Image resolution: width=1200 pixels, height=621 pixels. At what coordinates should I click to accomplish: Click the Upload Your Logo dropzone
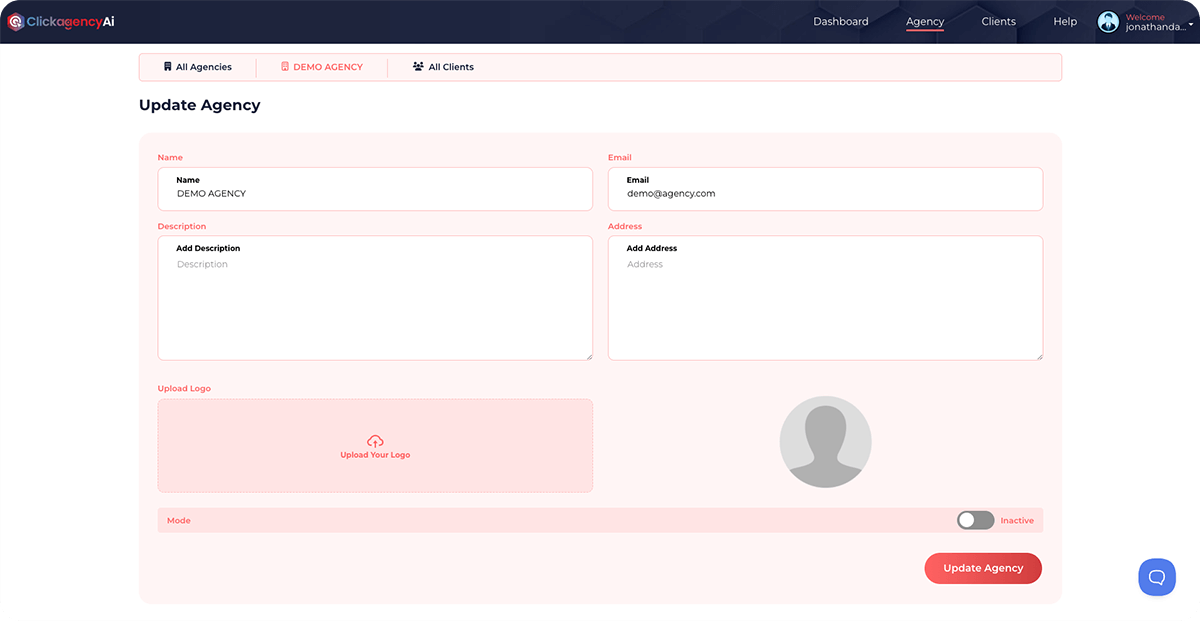point(375,445)
